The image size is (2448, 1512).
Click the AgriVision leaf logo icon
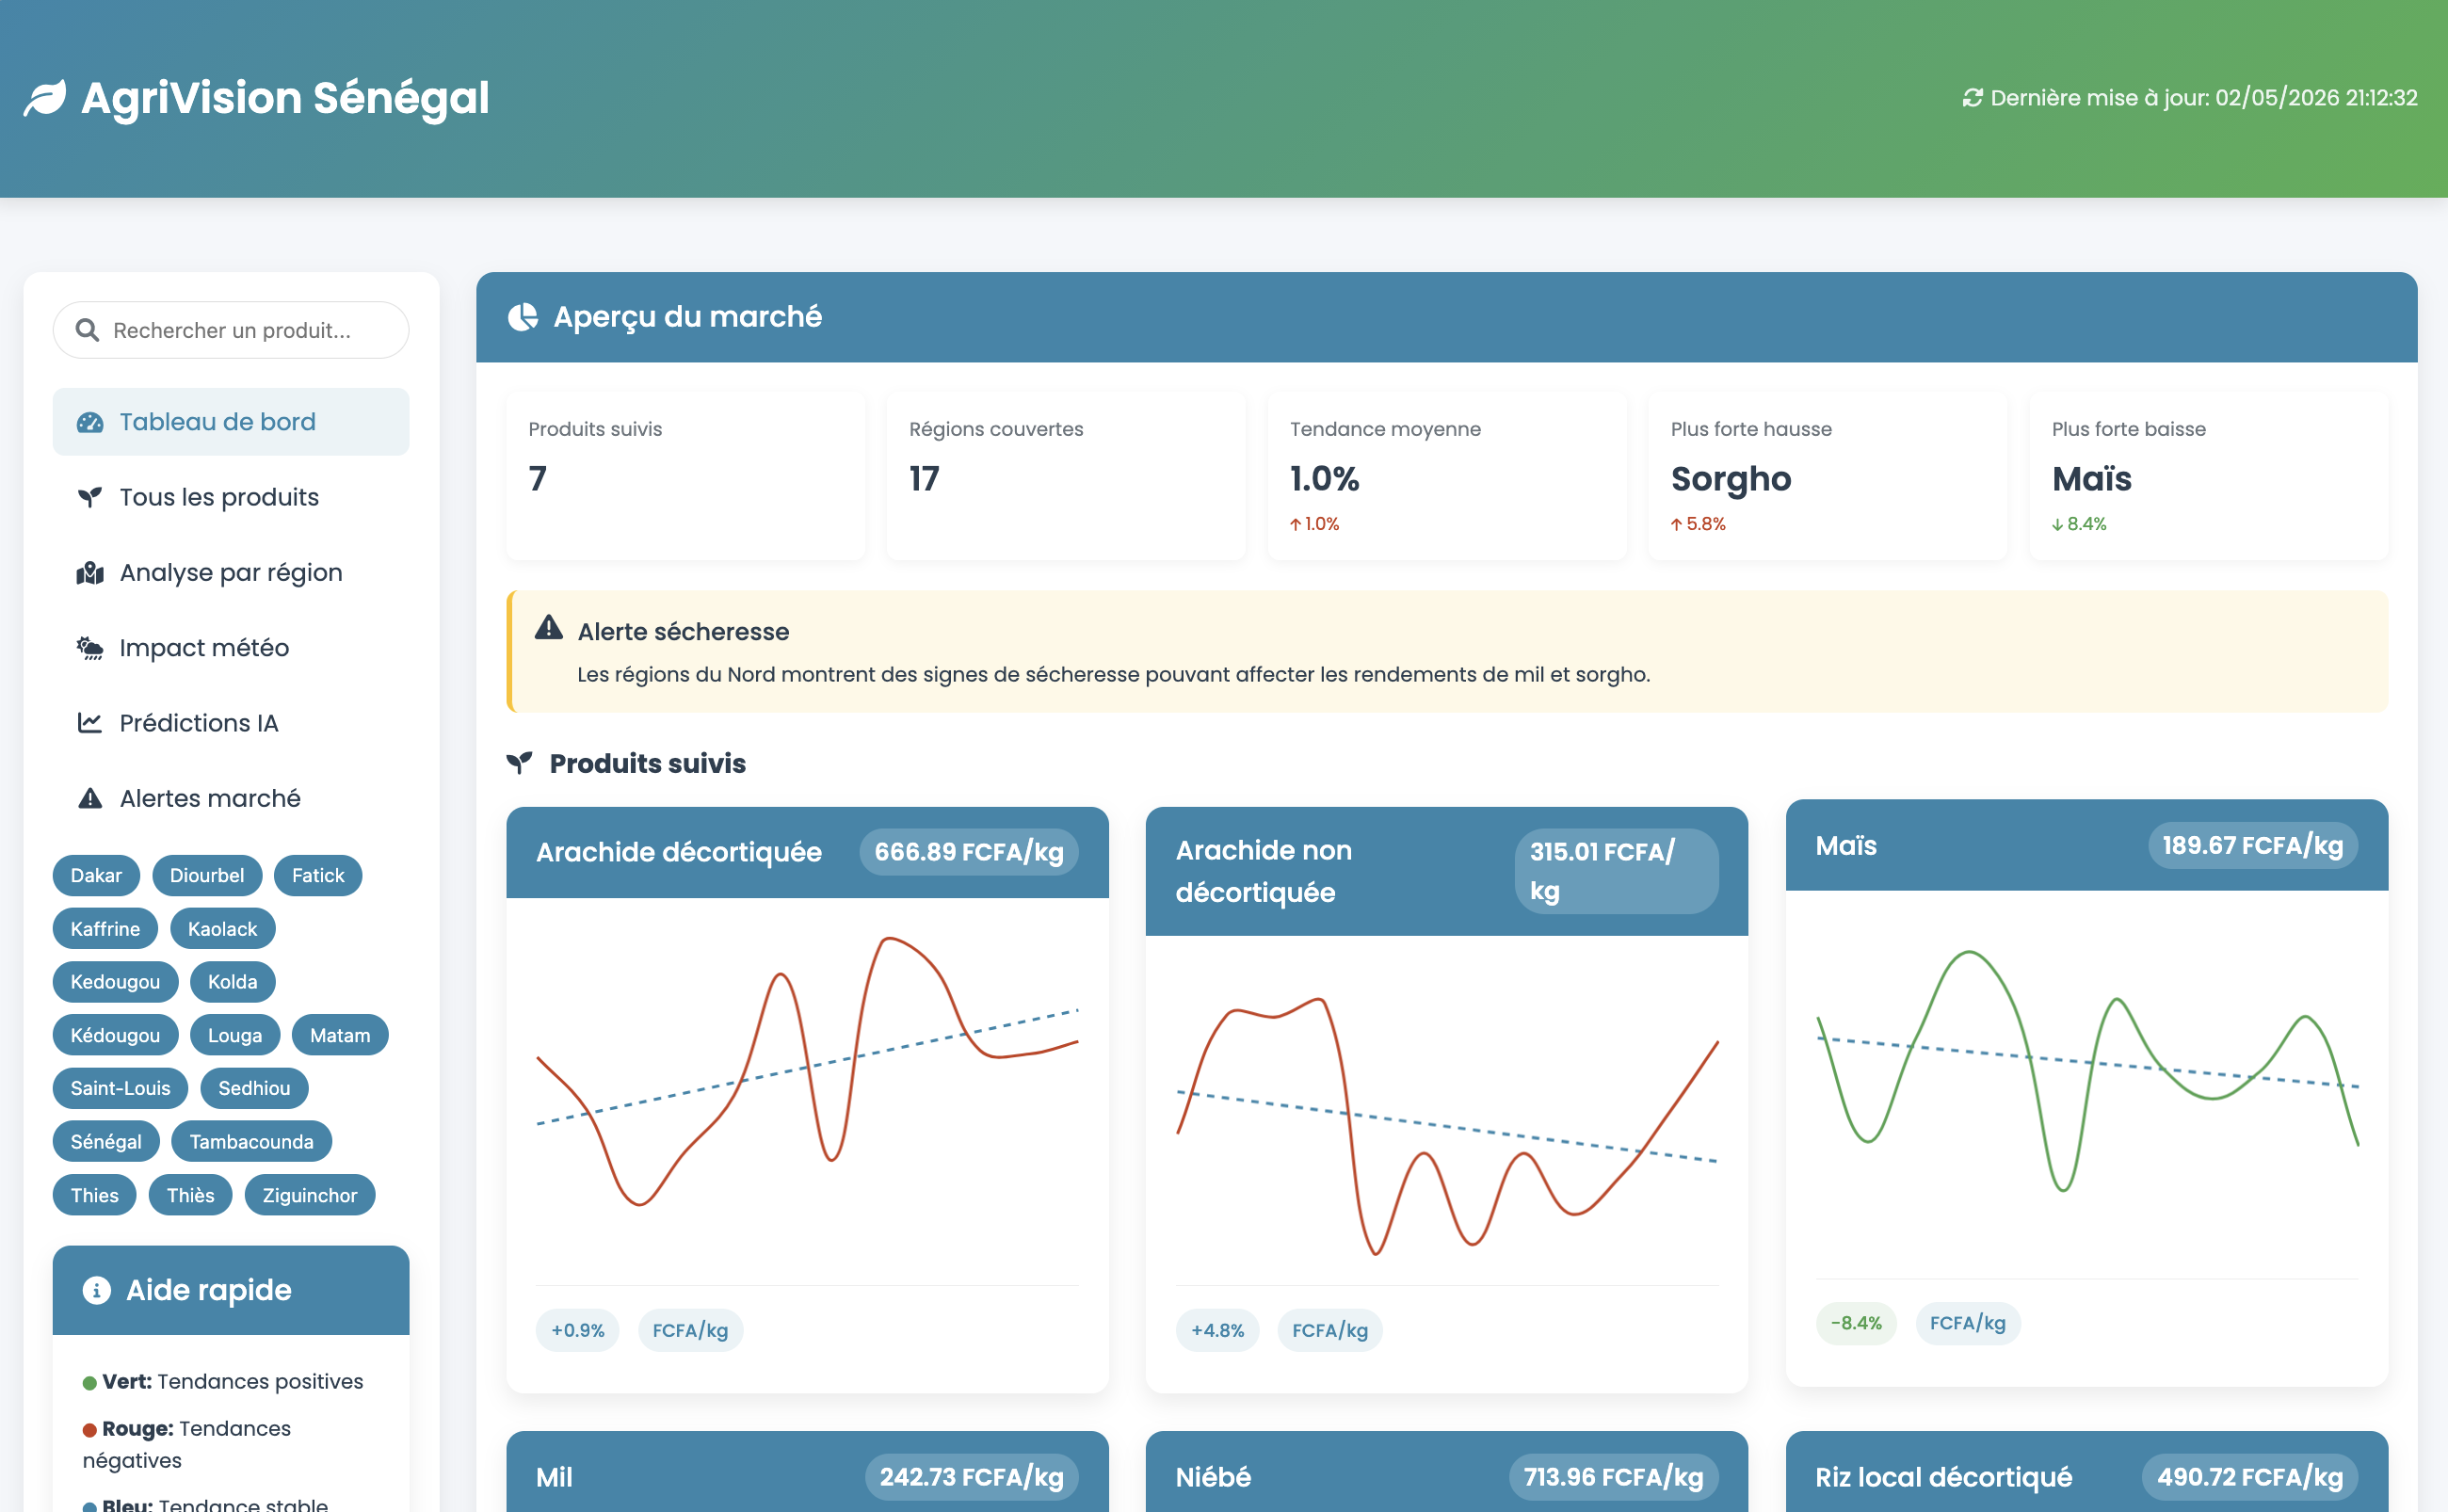pyautogui.click(x=45, y=98)
